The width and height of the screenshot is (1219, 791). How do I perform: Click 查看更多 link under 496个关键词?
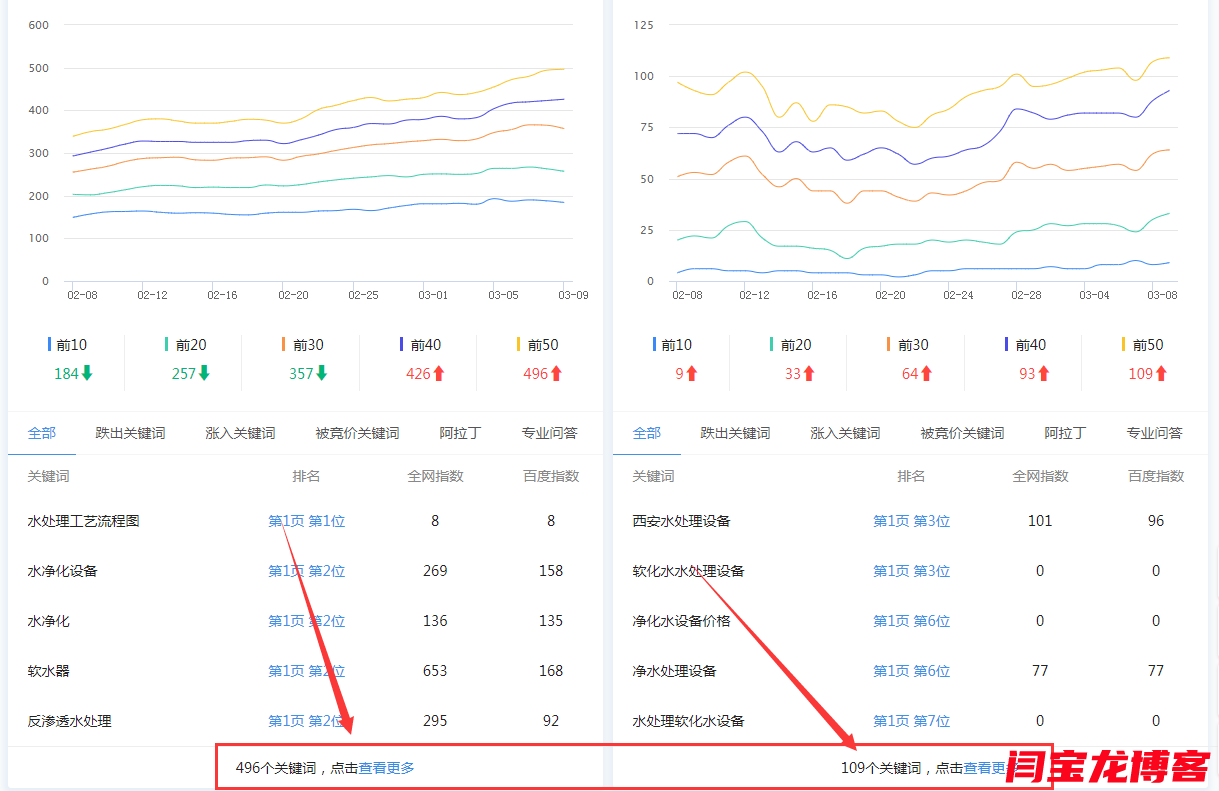coord(386,768)
